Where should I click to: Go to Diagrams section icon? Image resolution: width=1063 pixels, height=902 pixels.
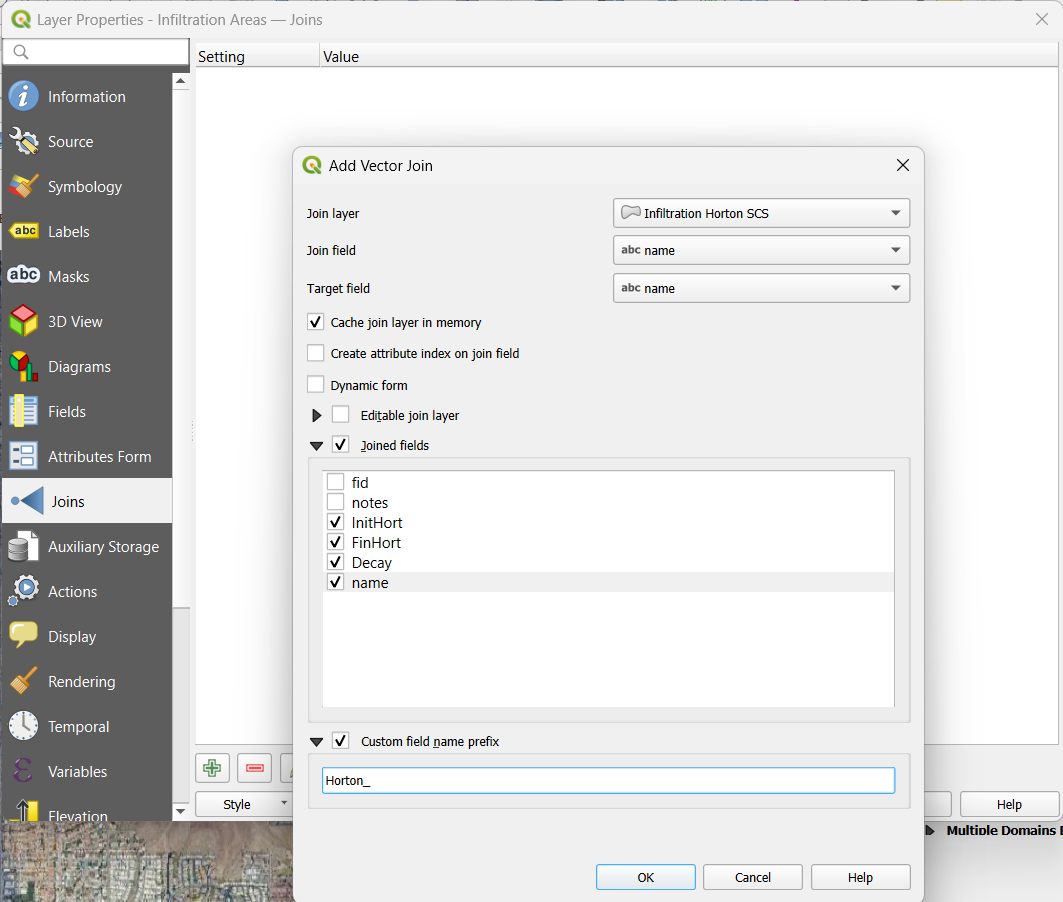point(24,367)
